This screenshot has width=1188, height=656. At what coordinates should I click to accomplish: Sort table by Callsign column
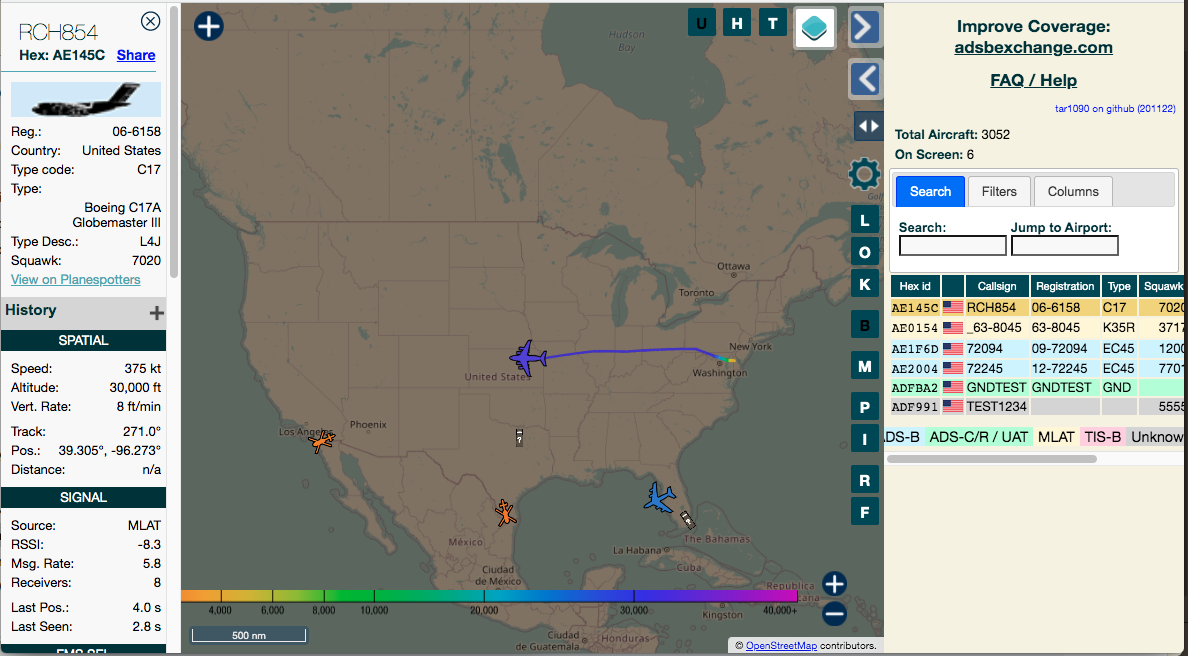[997, 286]
